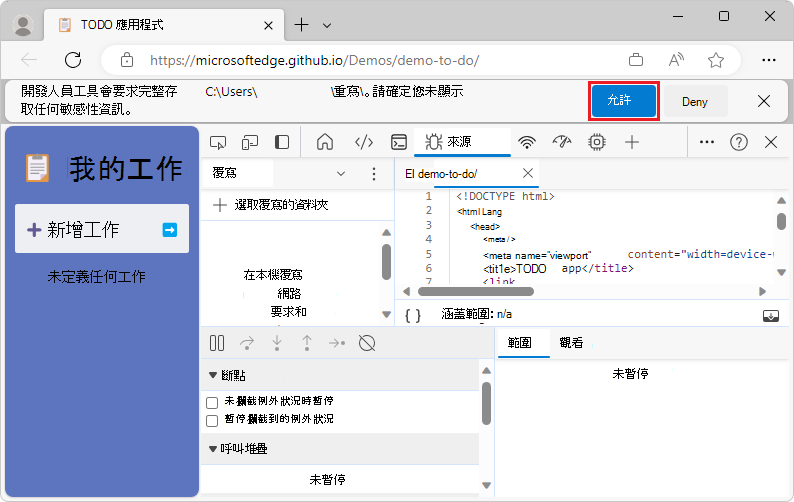Expand the 覆寫 navigator tab dropdown
Viewport: 794px width, 502px height.
coord(341,174)
